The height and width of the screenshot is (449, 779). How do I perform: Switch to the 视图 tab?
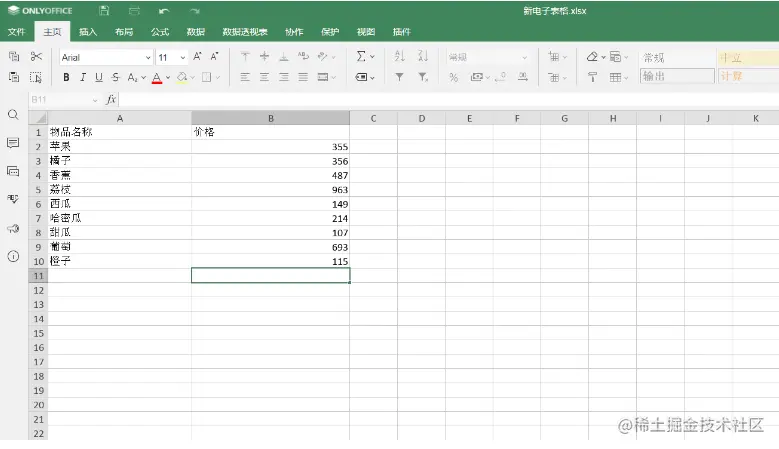click(366, 32)
